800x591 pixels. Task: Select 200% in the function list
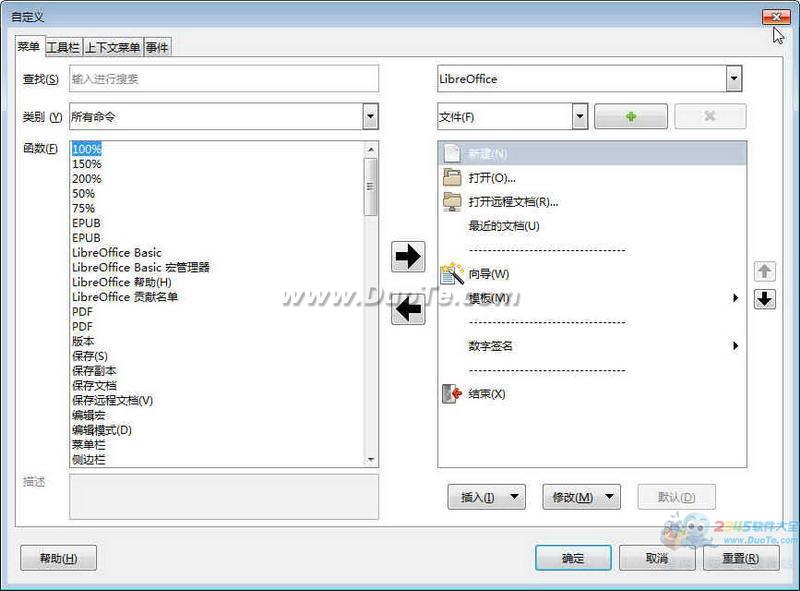pyautogui.click(x=87, y=179)
